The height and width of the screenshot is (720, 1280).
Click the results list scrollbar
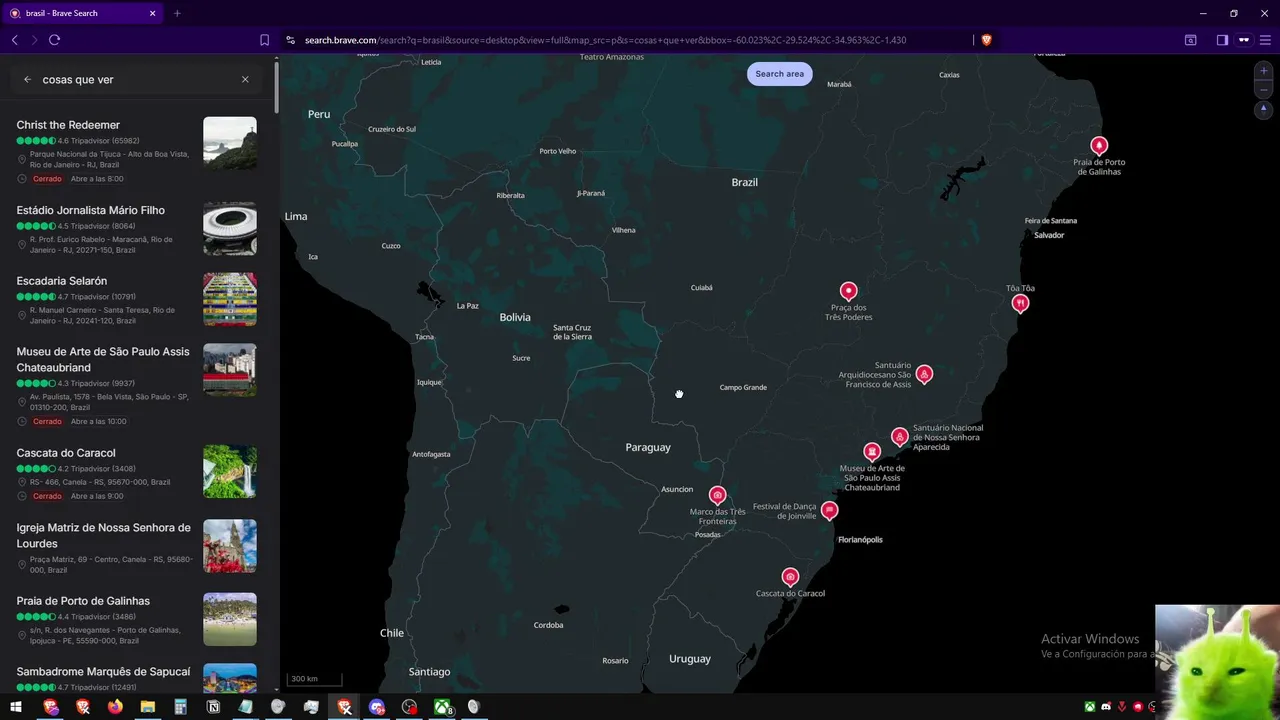click(x=277, y=90)
